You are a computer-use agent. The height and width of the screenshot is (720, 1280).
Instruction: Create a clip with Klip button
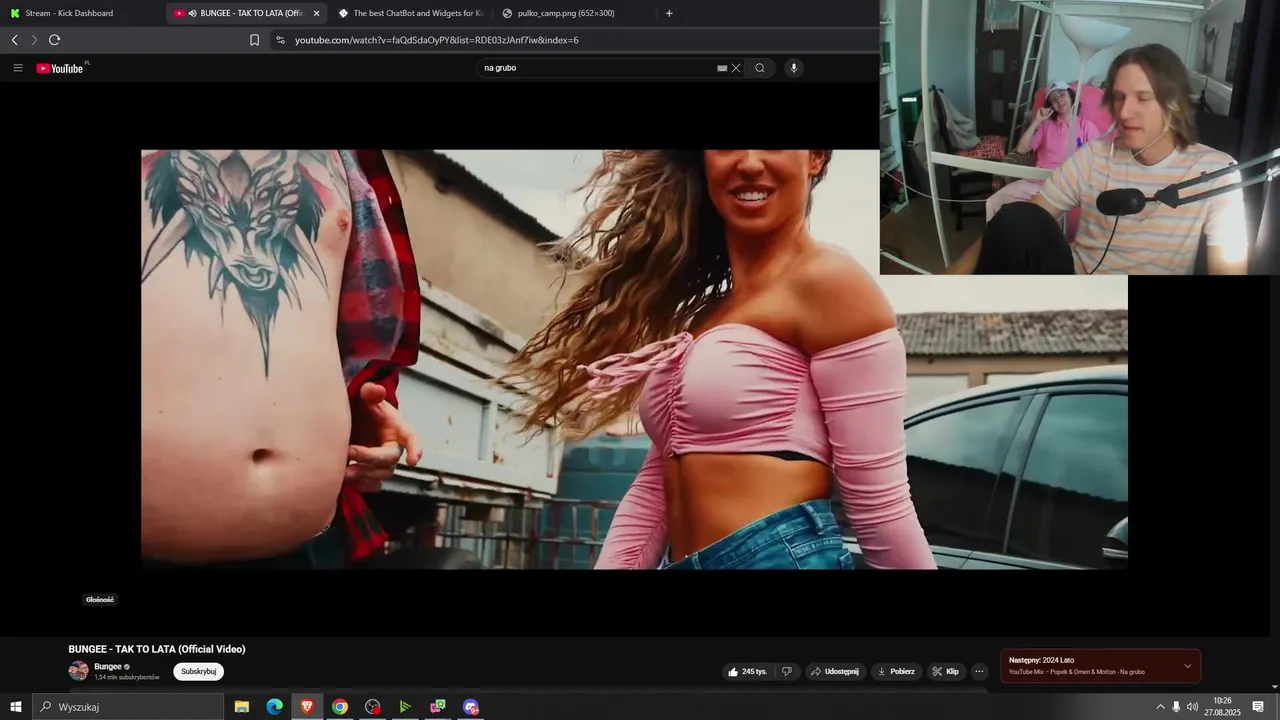(x=946, y=671)
